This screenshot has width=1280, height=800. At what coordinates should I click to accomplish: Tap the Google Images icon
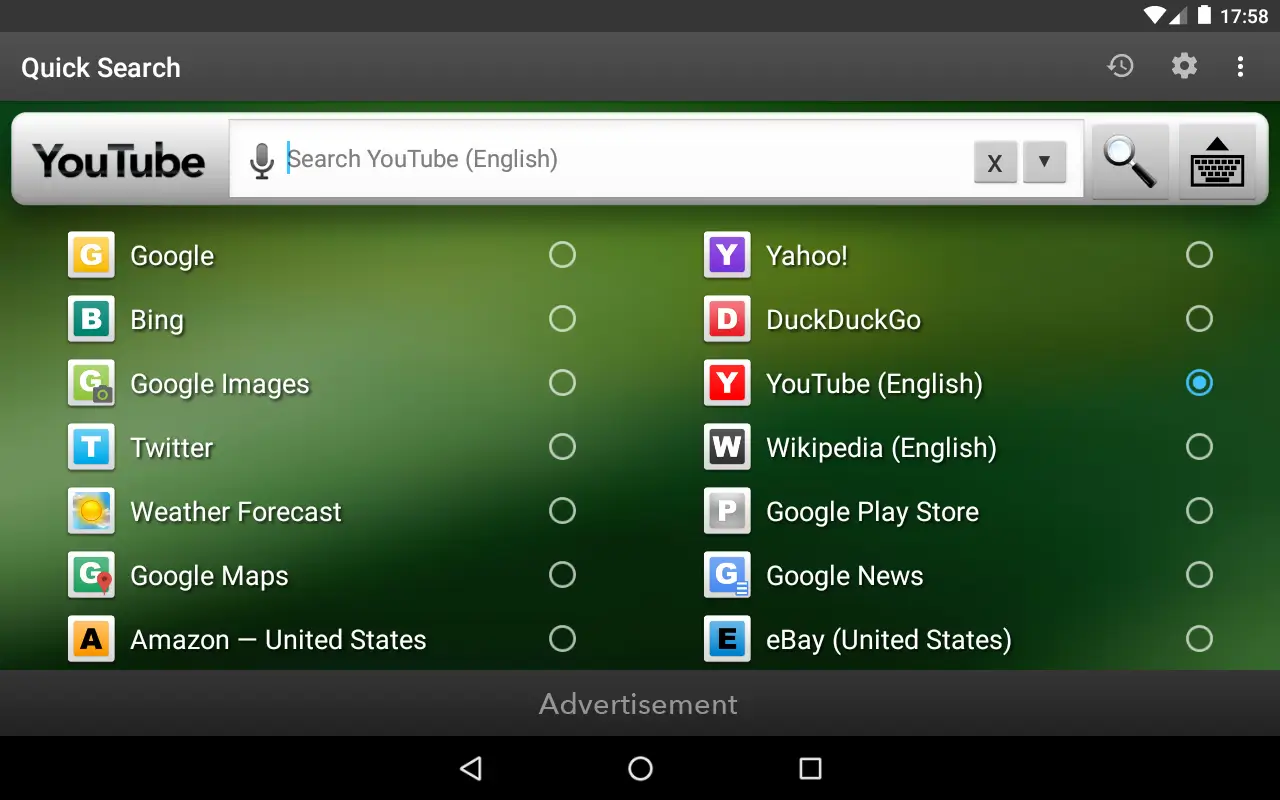[91, 383]
